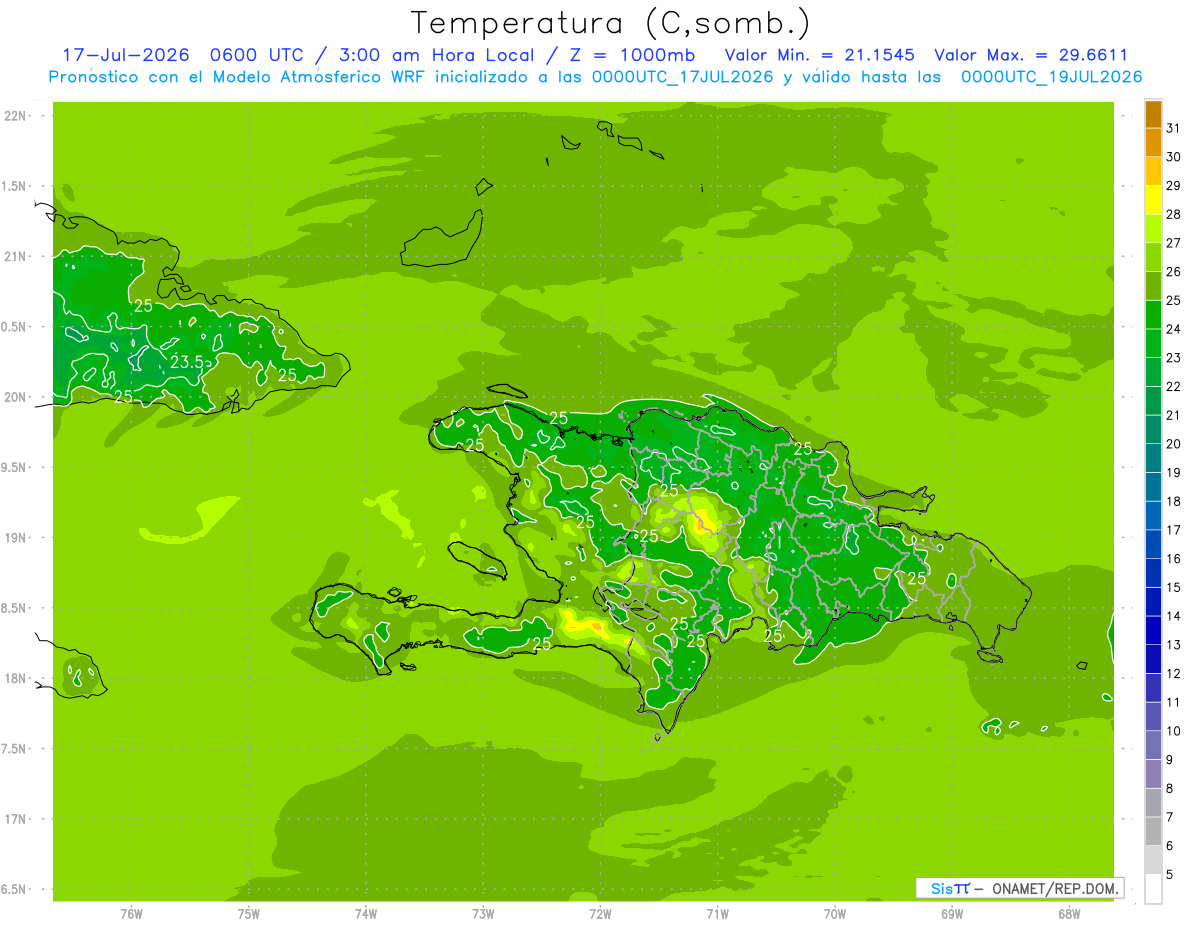This screenshot has width=1200, height=927.
Task: Click the legend value "27" on color scale
Action: [x=1173, y=243]
